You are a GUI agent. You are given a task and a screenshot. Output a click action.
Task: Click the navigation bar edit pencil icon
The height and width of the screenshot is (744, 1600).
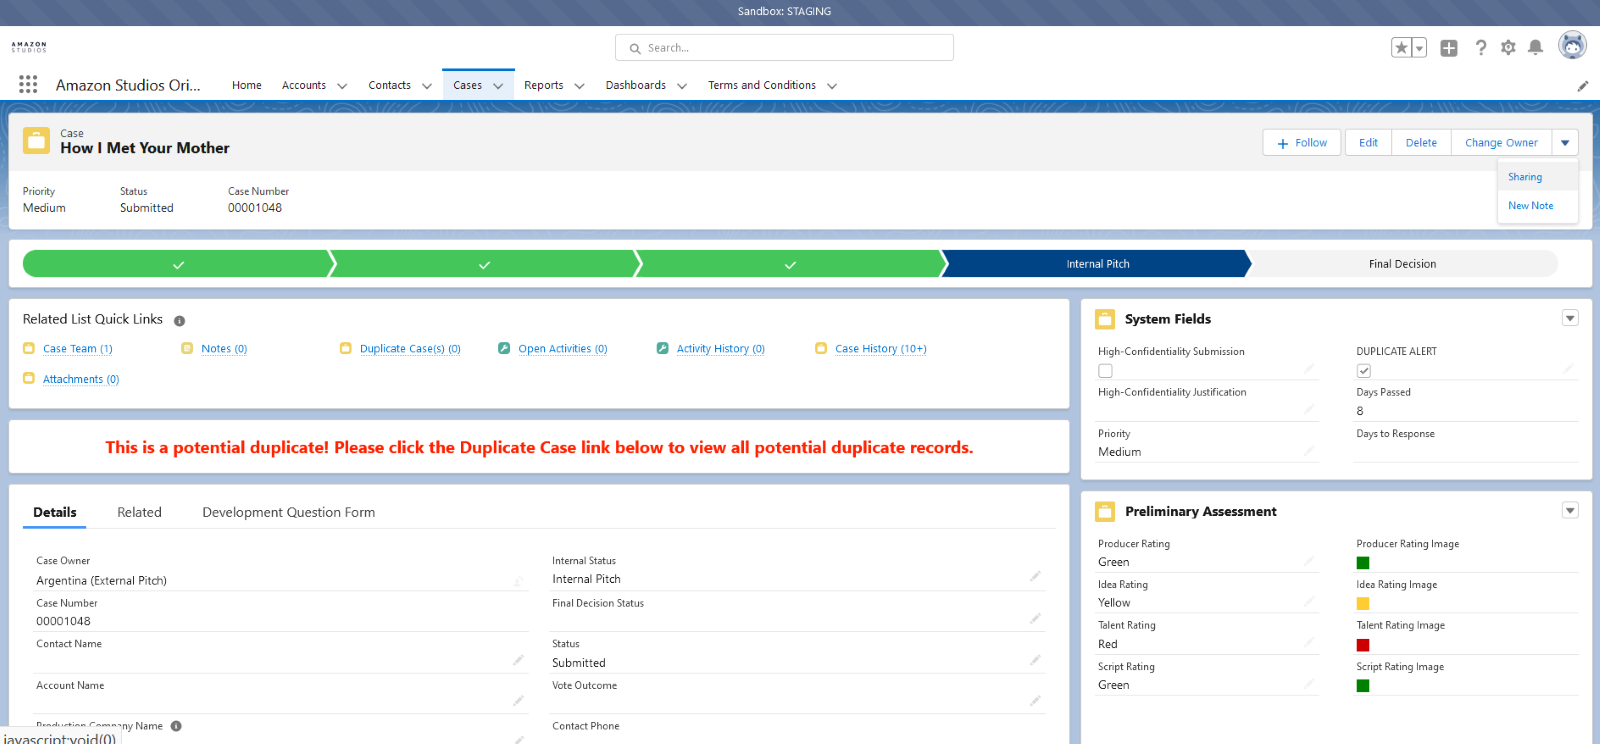(x=1583, y=86)
